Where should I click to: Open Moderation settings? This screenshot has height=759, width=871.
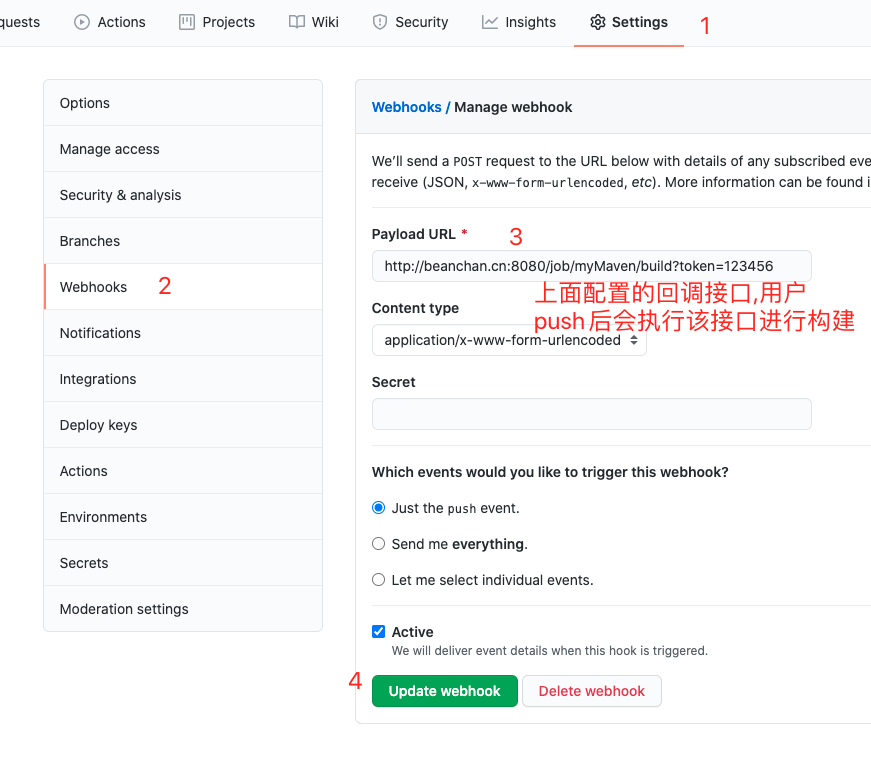[x=183, y=609]
